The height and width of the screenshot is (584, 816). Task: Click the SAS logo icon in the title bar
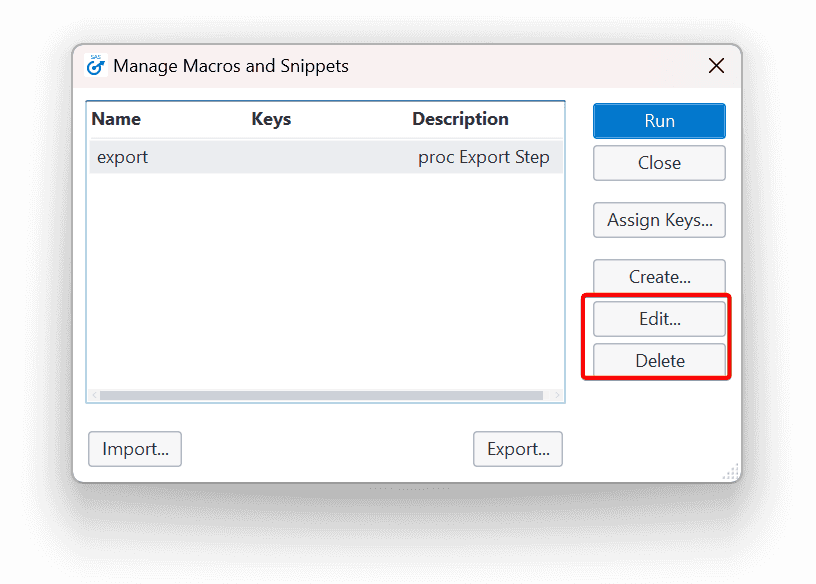(96, 65)
